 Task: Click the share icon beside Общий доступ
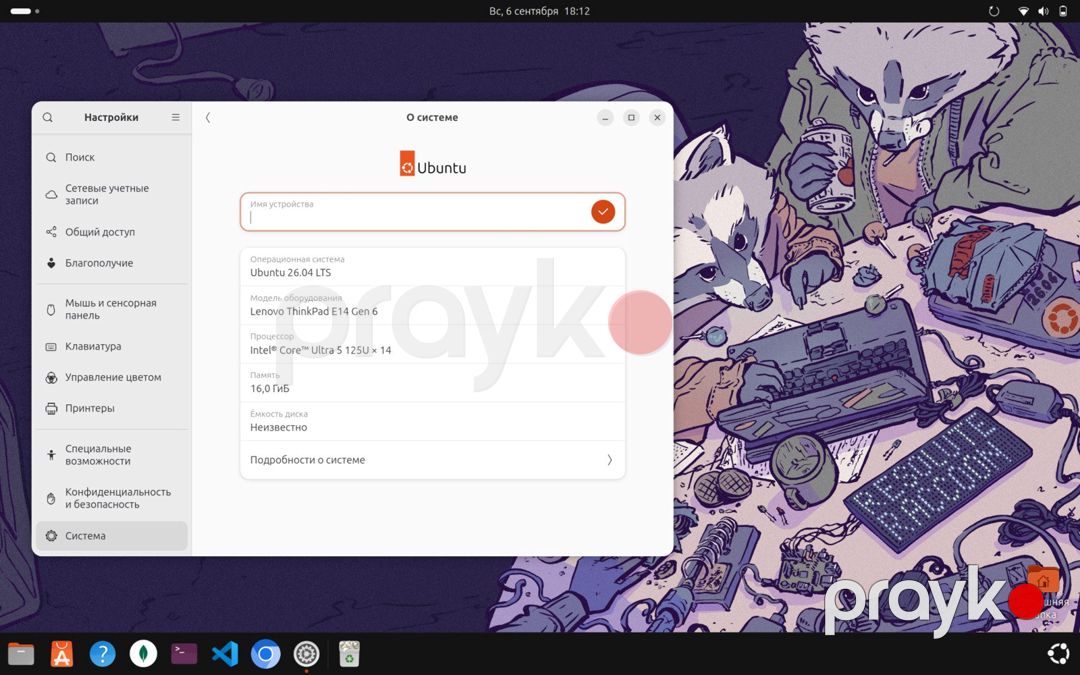click(x=51, y=232)
